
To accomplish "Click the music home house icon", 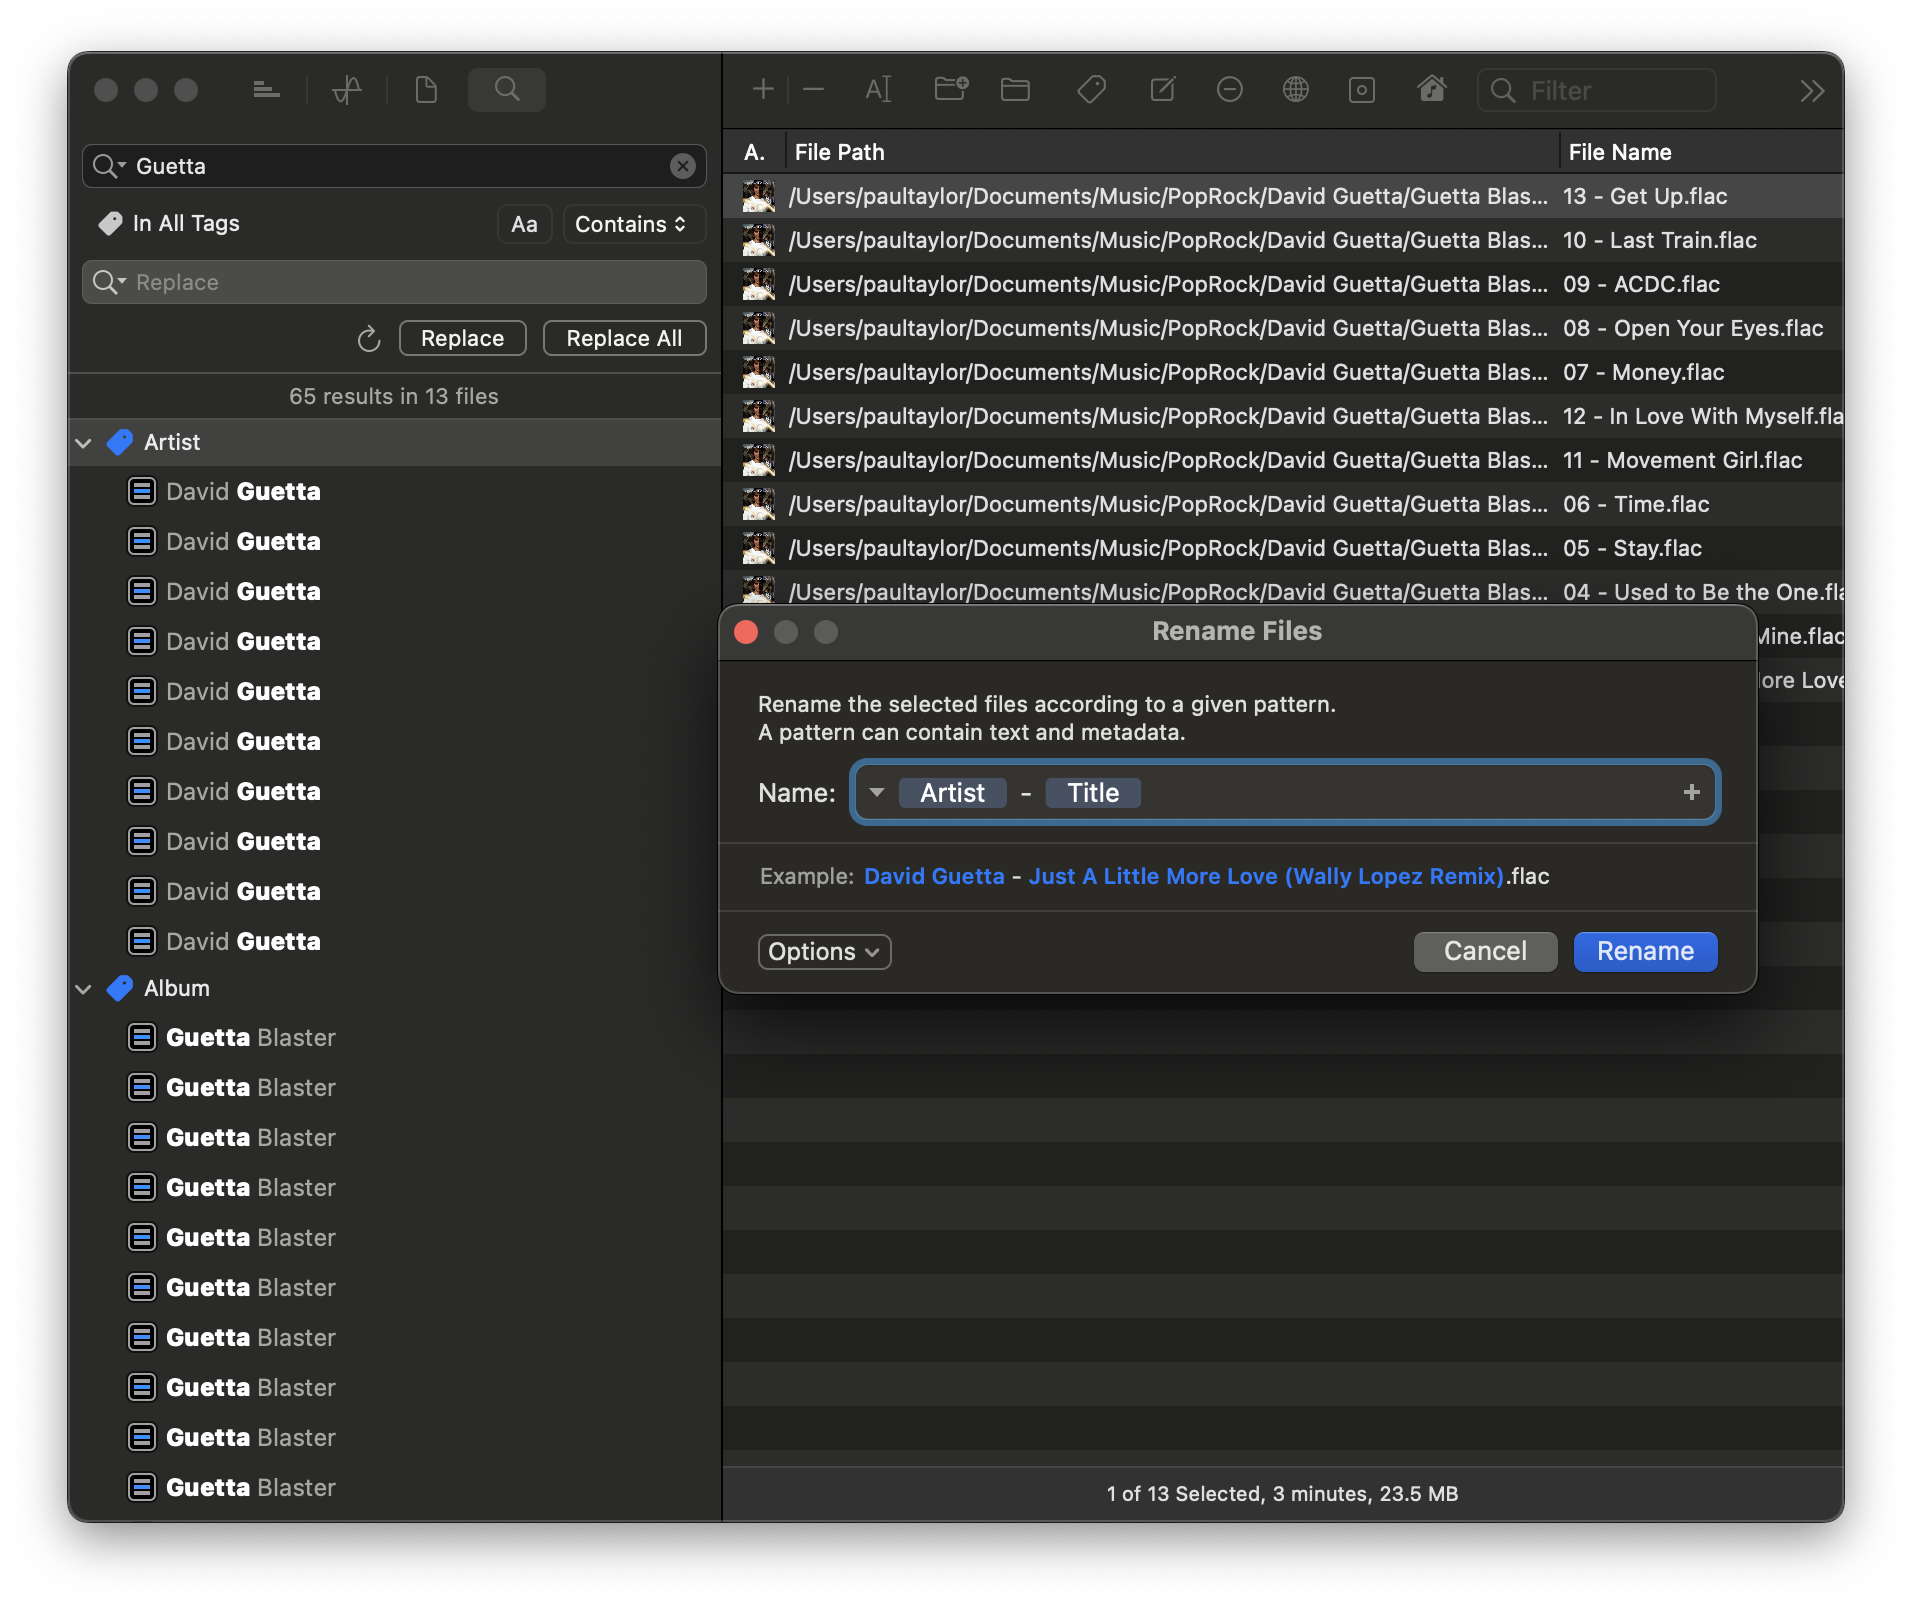I will [x=1432, y=89].
